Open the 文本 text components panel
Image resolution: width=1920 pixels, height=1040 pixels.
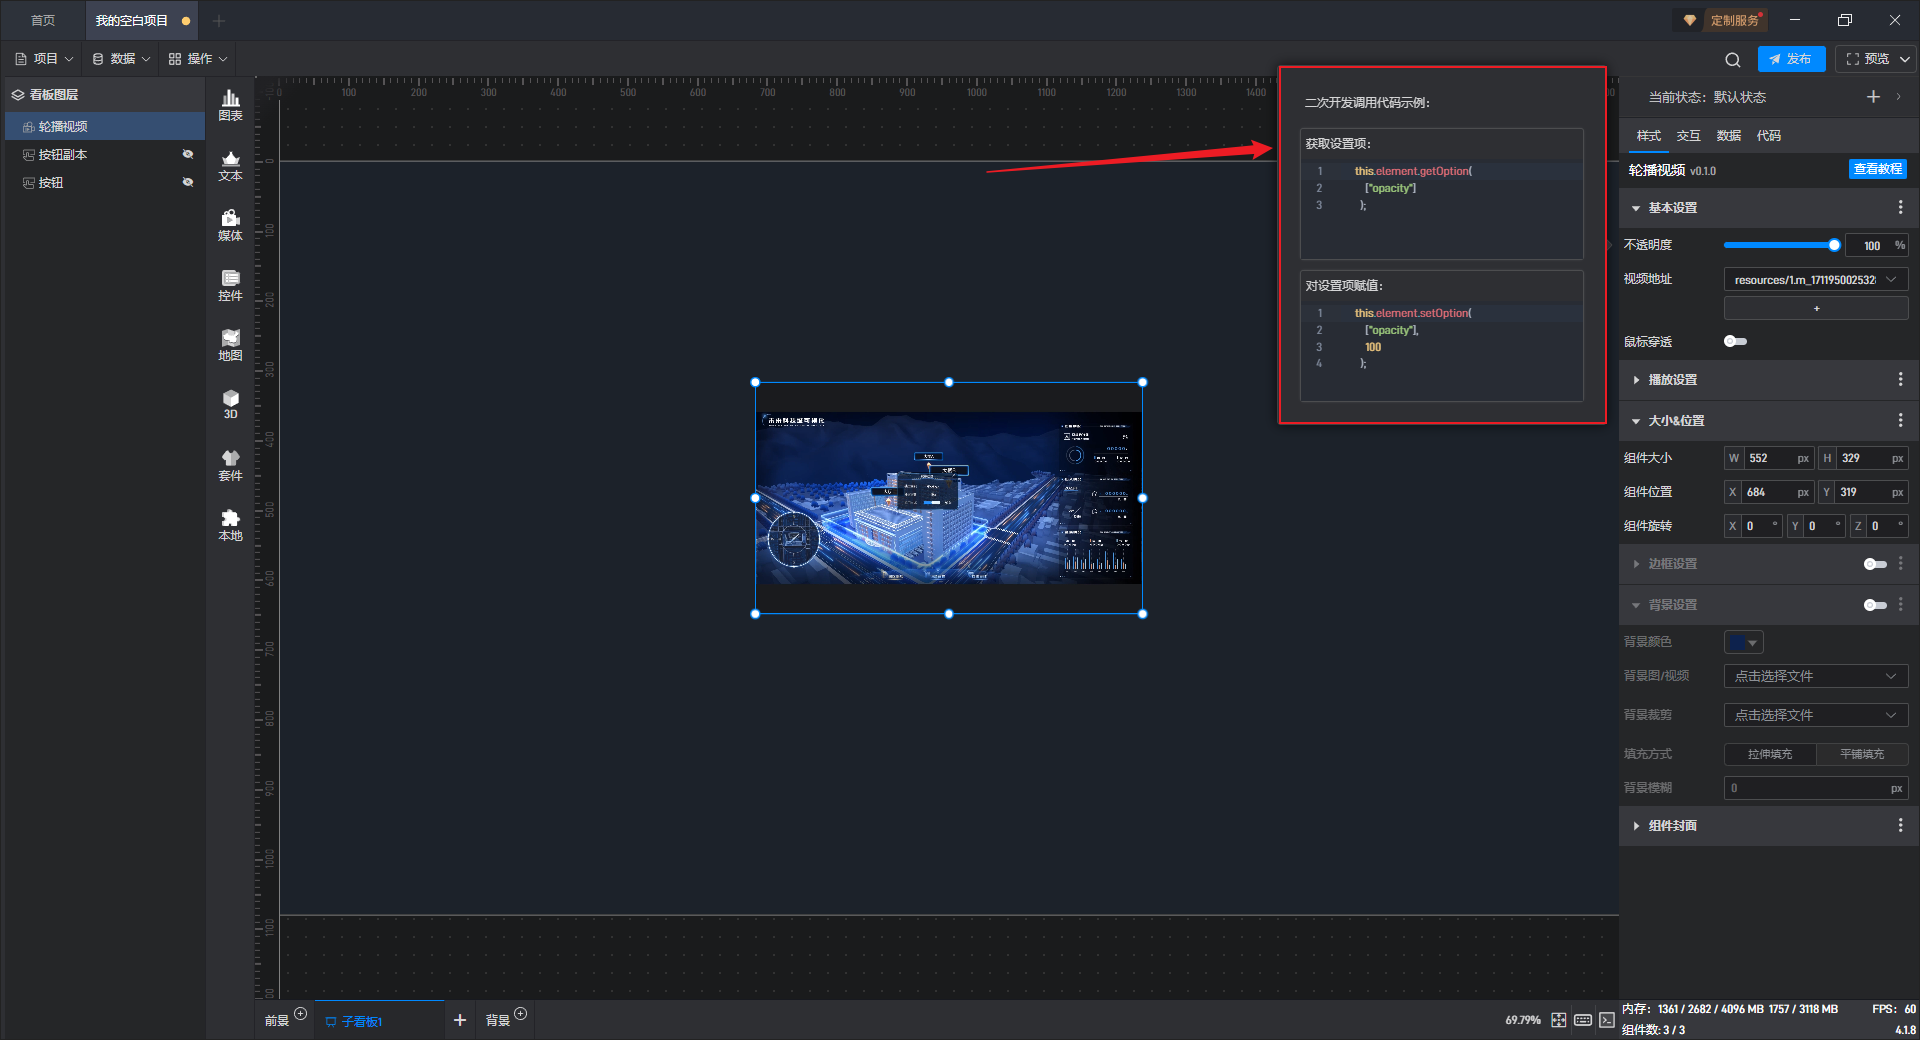tap(230, 165)
